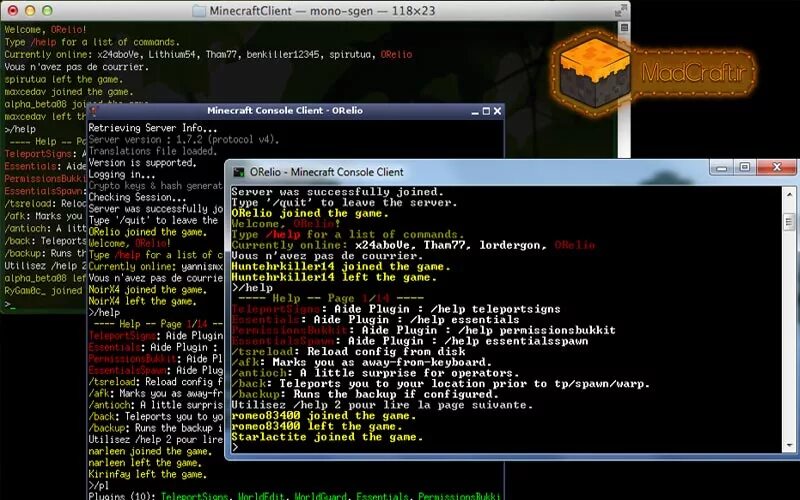Close the ORelio Windows console window
Viewport: 800px width, 500px height.
pyautogui.click(x=777, y=167)
